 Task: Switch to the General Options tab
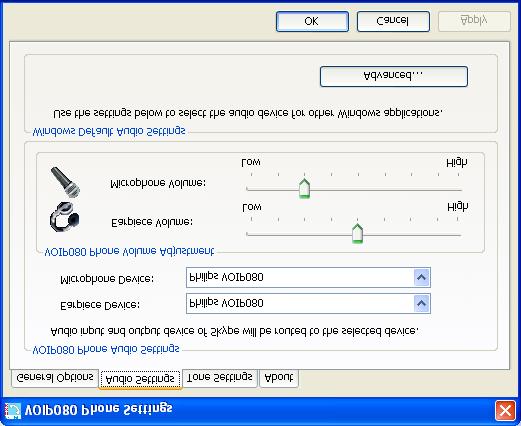pyautogui.click(x=55, y=378)
